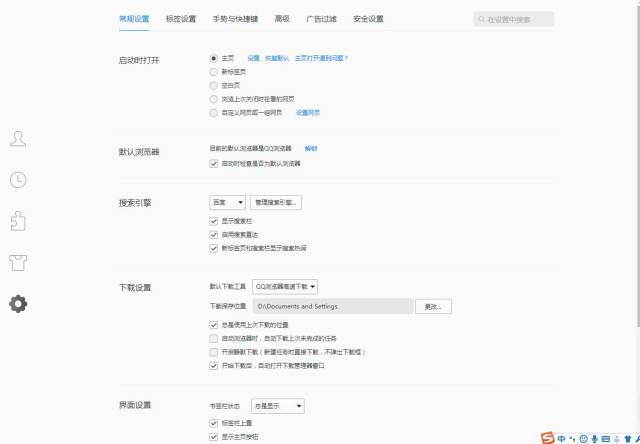
Task: Select the 新标签页 startup radio button
Action: (x=213, y=72)
